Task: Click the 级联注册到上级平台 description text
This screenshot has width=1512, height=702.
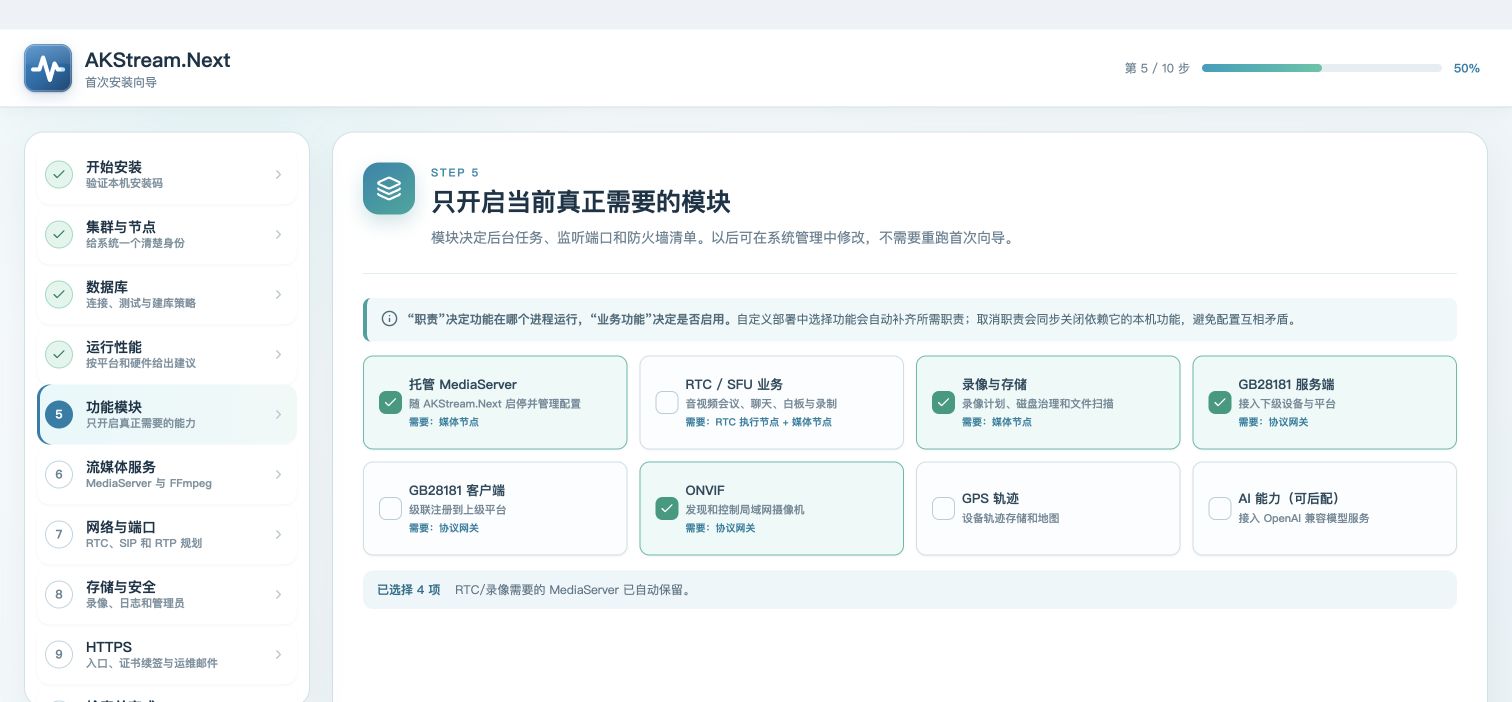Action: tap(457, 510)
